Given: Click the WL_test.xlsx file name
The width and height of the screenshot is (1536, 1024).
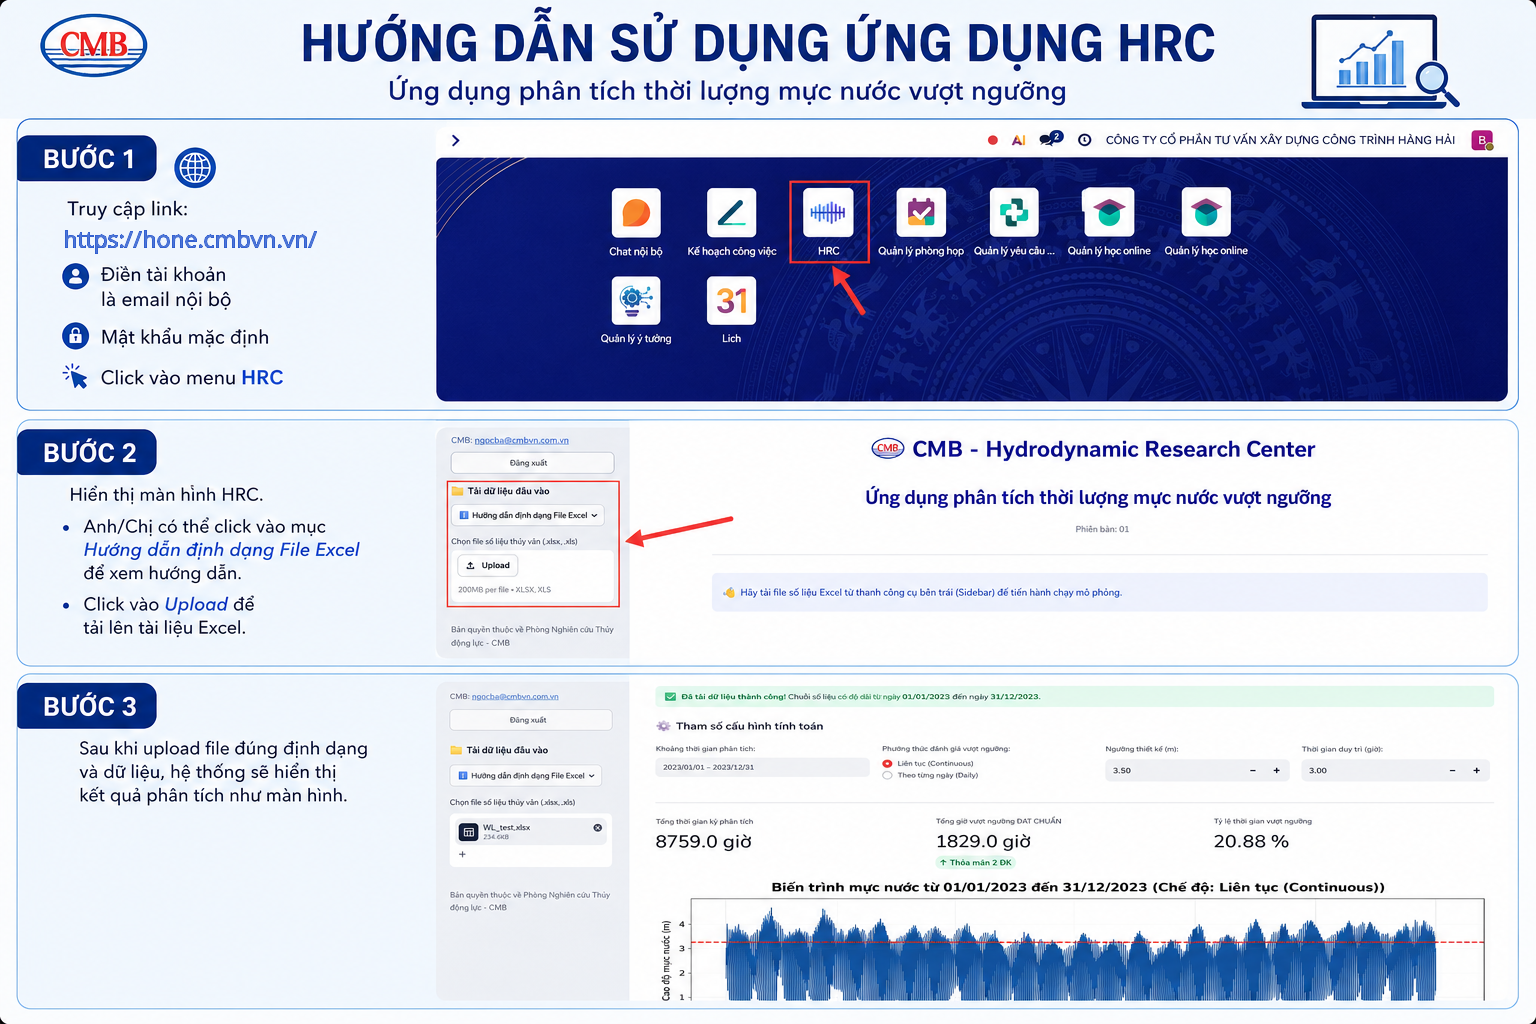Looking at the screenshot, I should (x=506, y=827).
